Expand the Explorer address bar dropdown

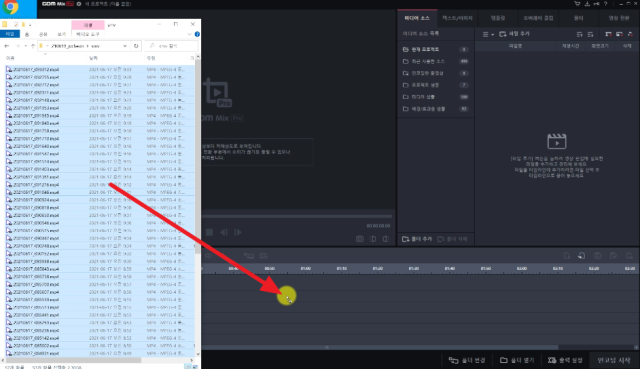click(125, 46)
